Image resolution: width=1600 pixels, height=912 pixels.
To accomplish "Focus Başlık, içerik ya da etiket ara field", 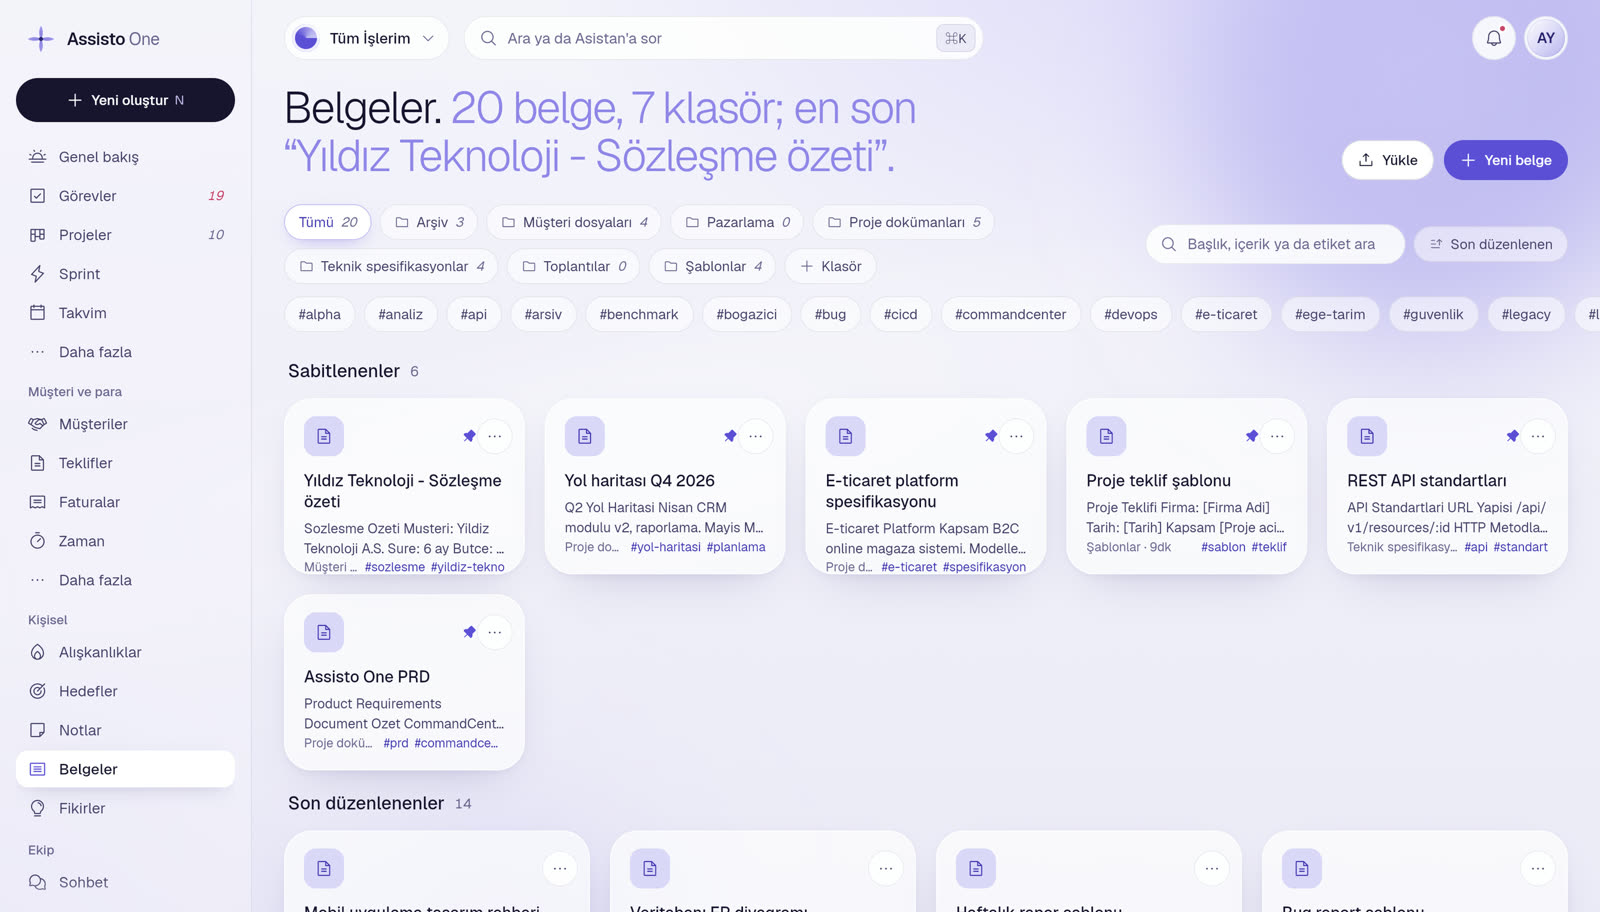I will tap(1275, 244).
